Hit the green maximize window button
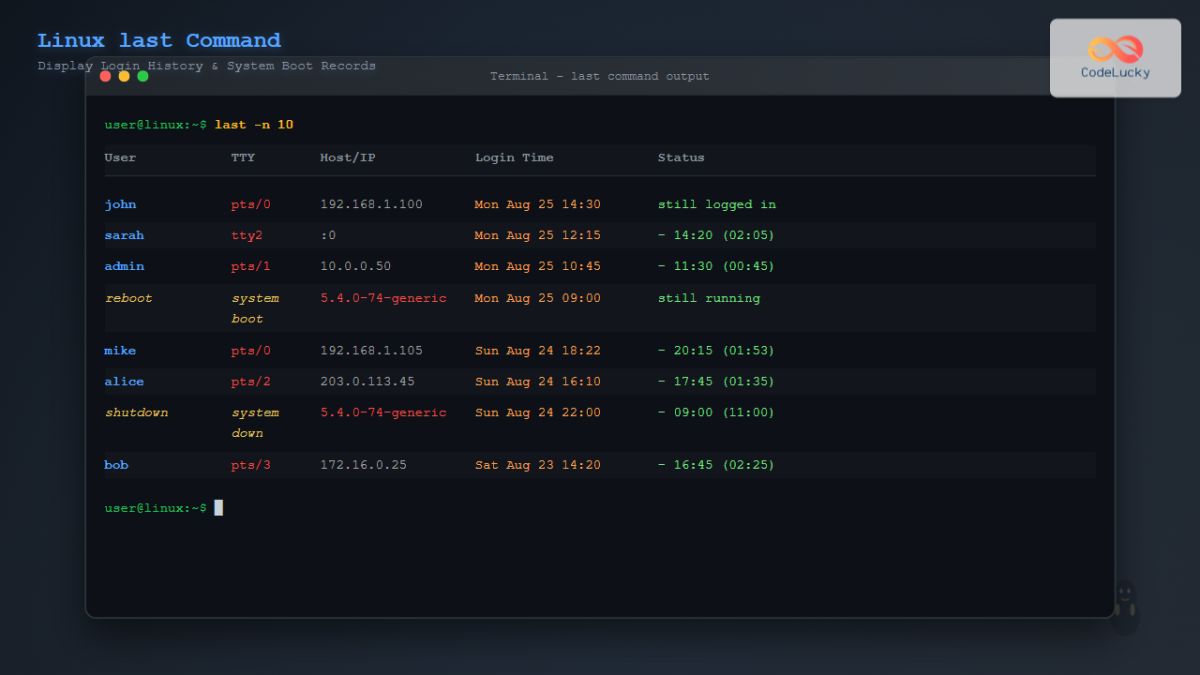The width and height of the screenshot is (1200, 675). pos(143,76)
